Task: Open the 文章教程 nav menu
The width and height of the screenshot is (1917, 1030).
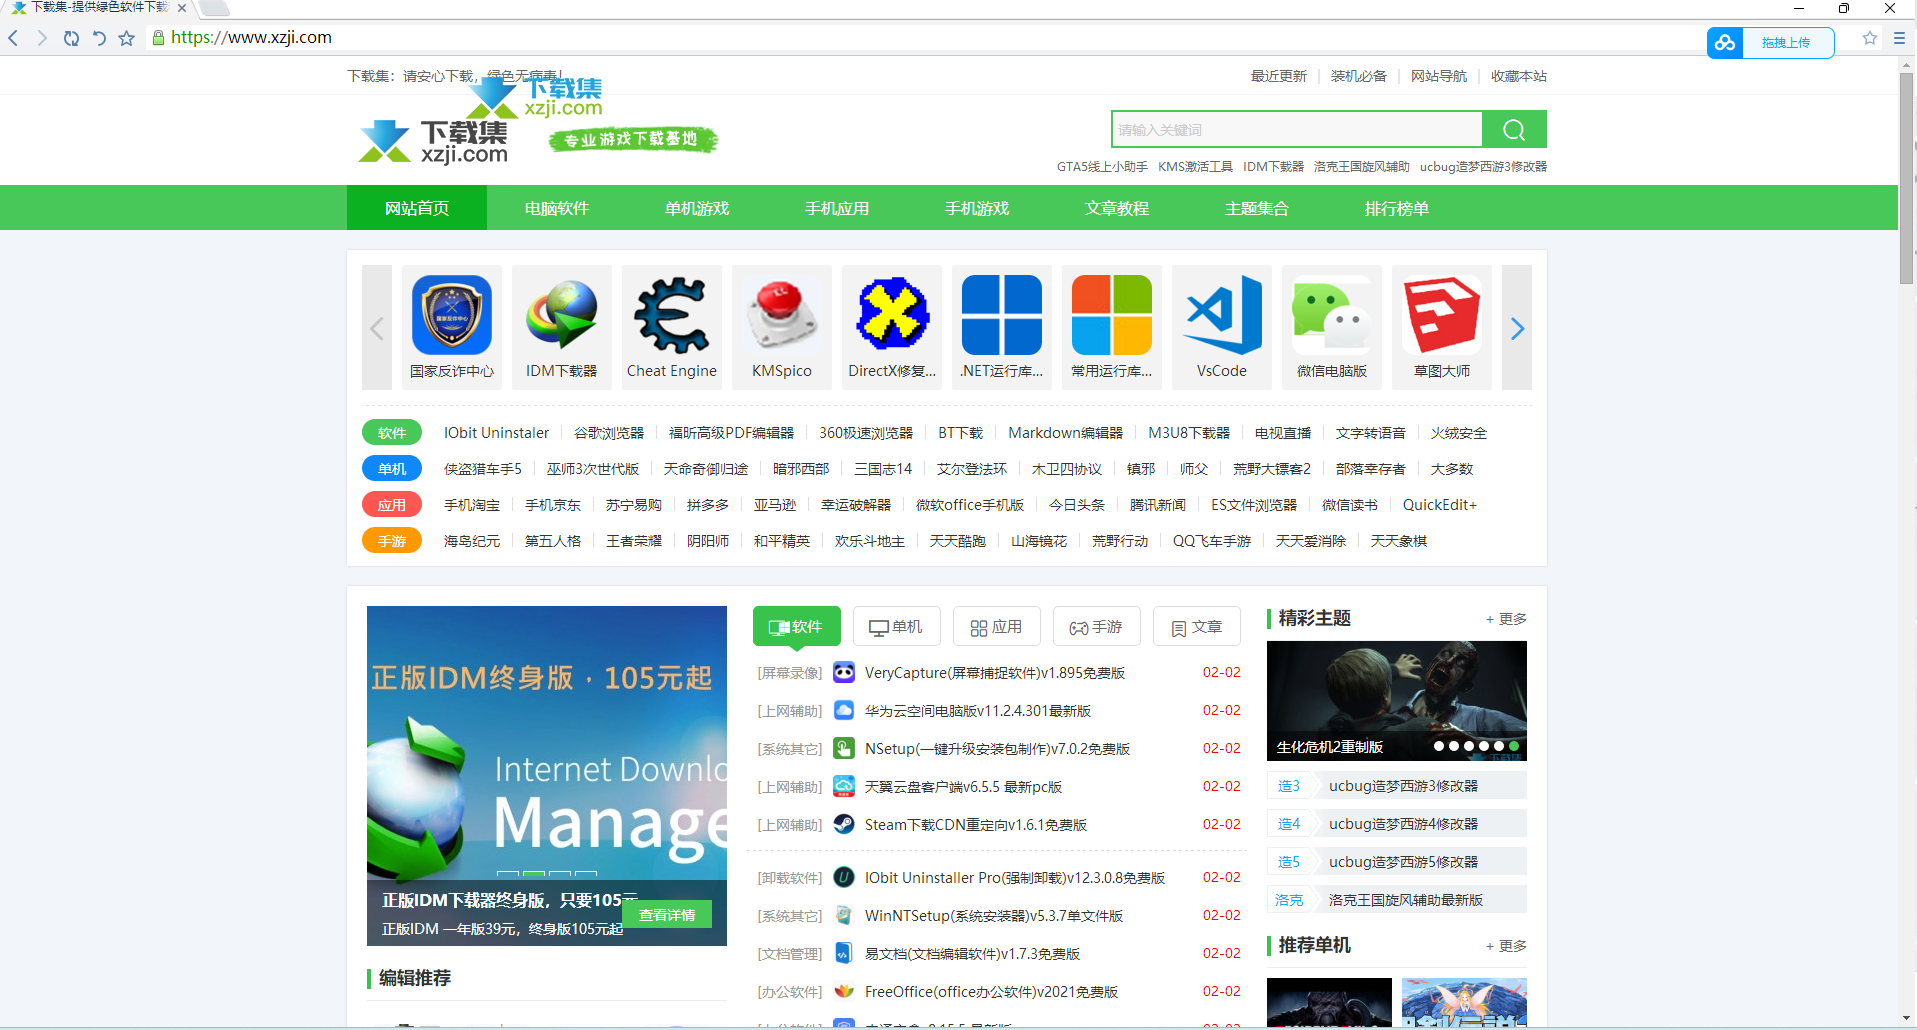Action: point(1117,208)
